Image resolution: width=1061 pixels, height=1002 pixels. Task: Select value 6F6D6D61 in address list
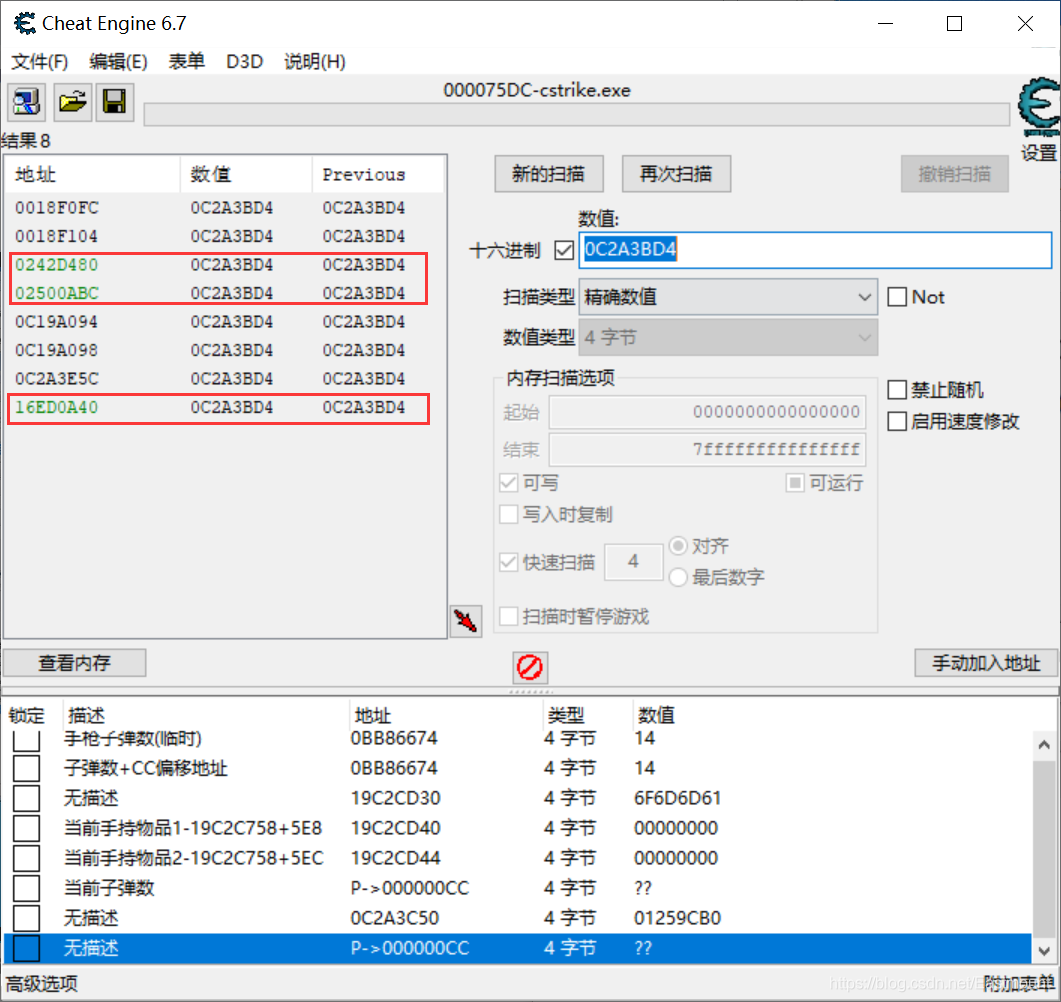click(x=677, y=798)
